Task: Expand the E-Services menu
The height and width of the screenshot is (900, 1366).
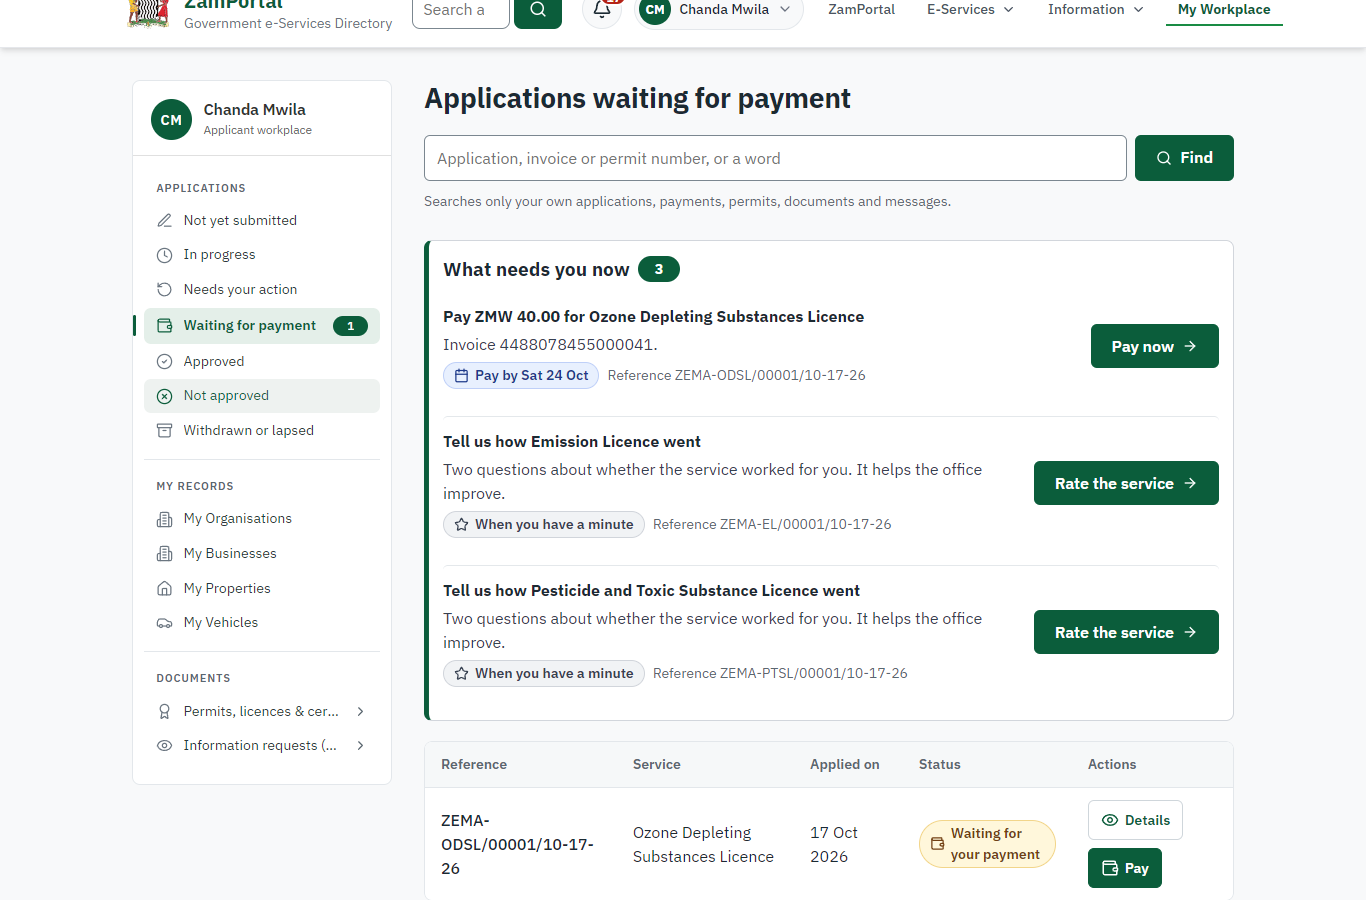Action: (x=970, y=10)
